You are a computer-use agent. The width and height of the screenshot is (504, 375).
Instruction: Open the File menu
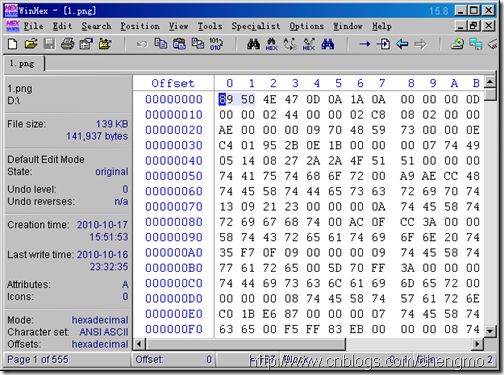[x=33, y=26]
